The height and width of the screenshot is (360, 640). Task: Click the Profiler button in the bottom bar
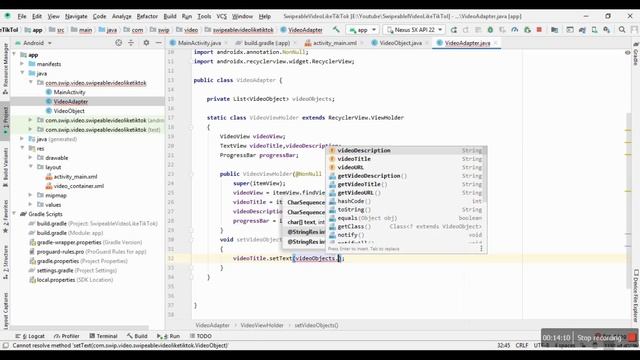[67, 336]
